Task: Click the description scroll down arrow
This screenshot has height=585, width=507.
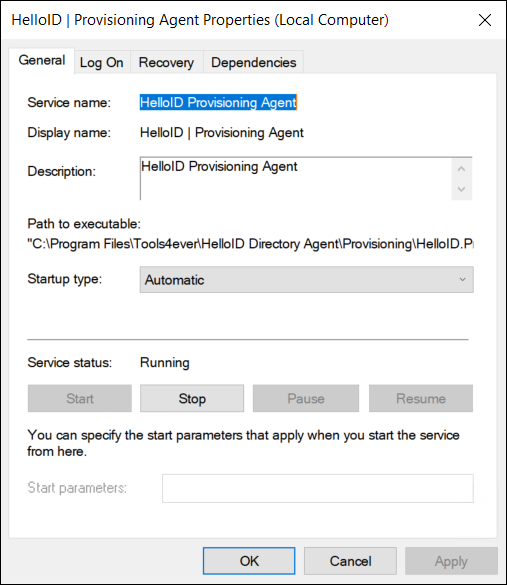Action: pyautogui.click(x=461, y=189)
